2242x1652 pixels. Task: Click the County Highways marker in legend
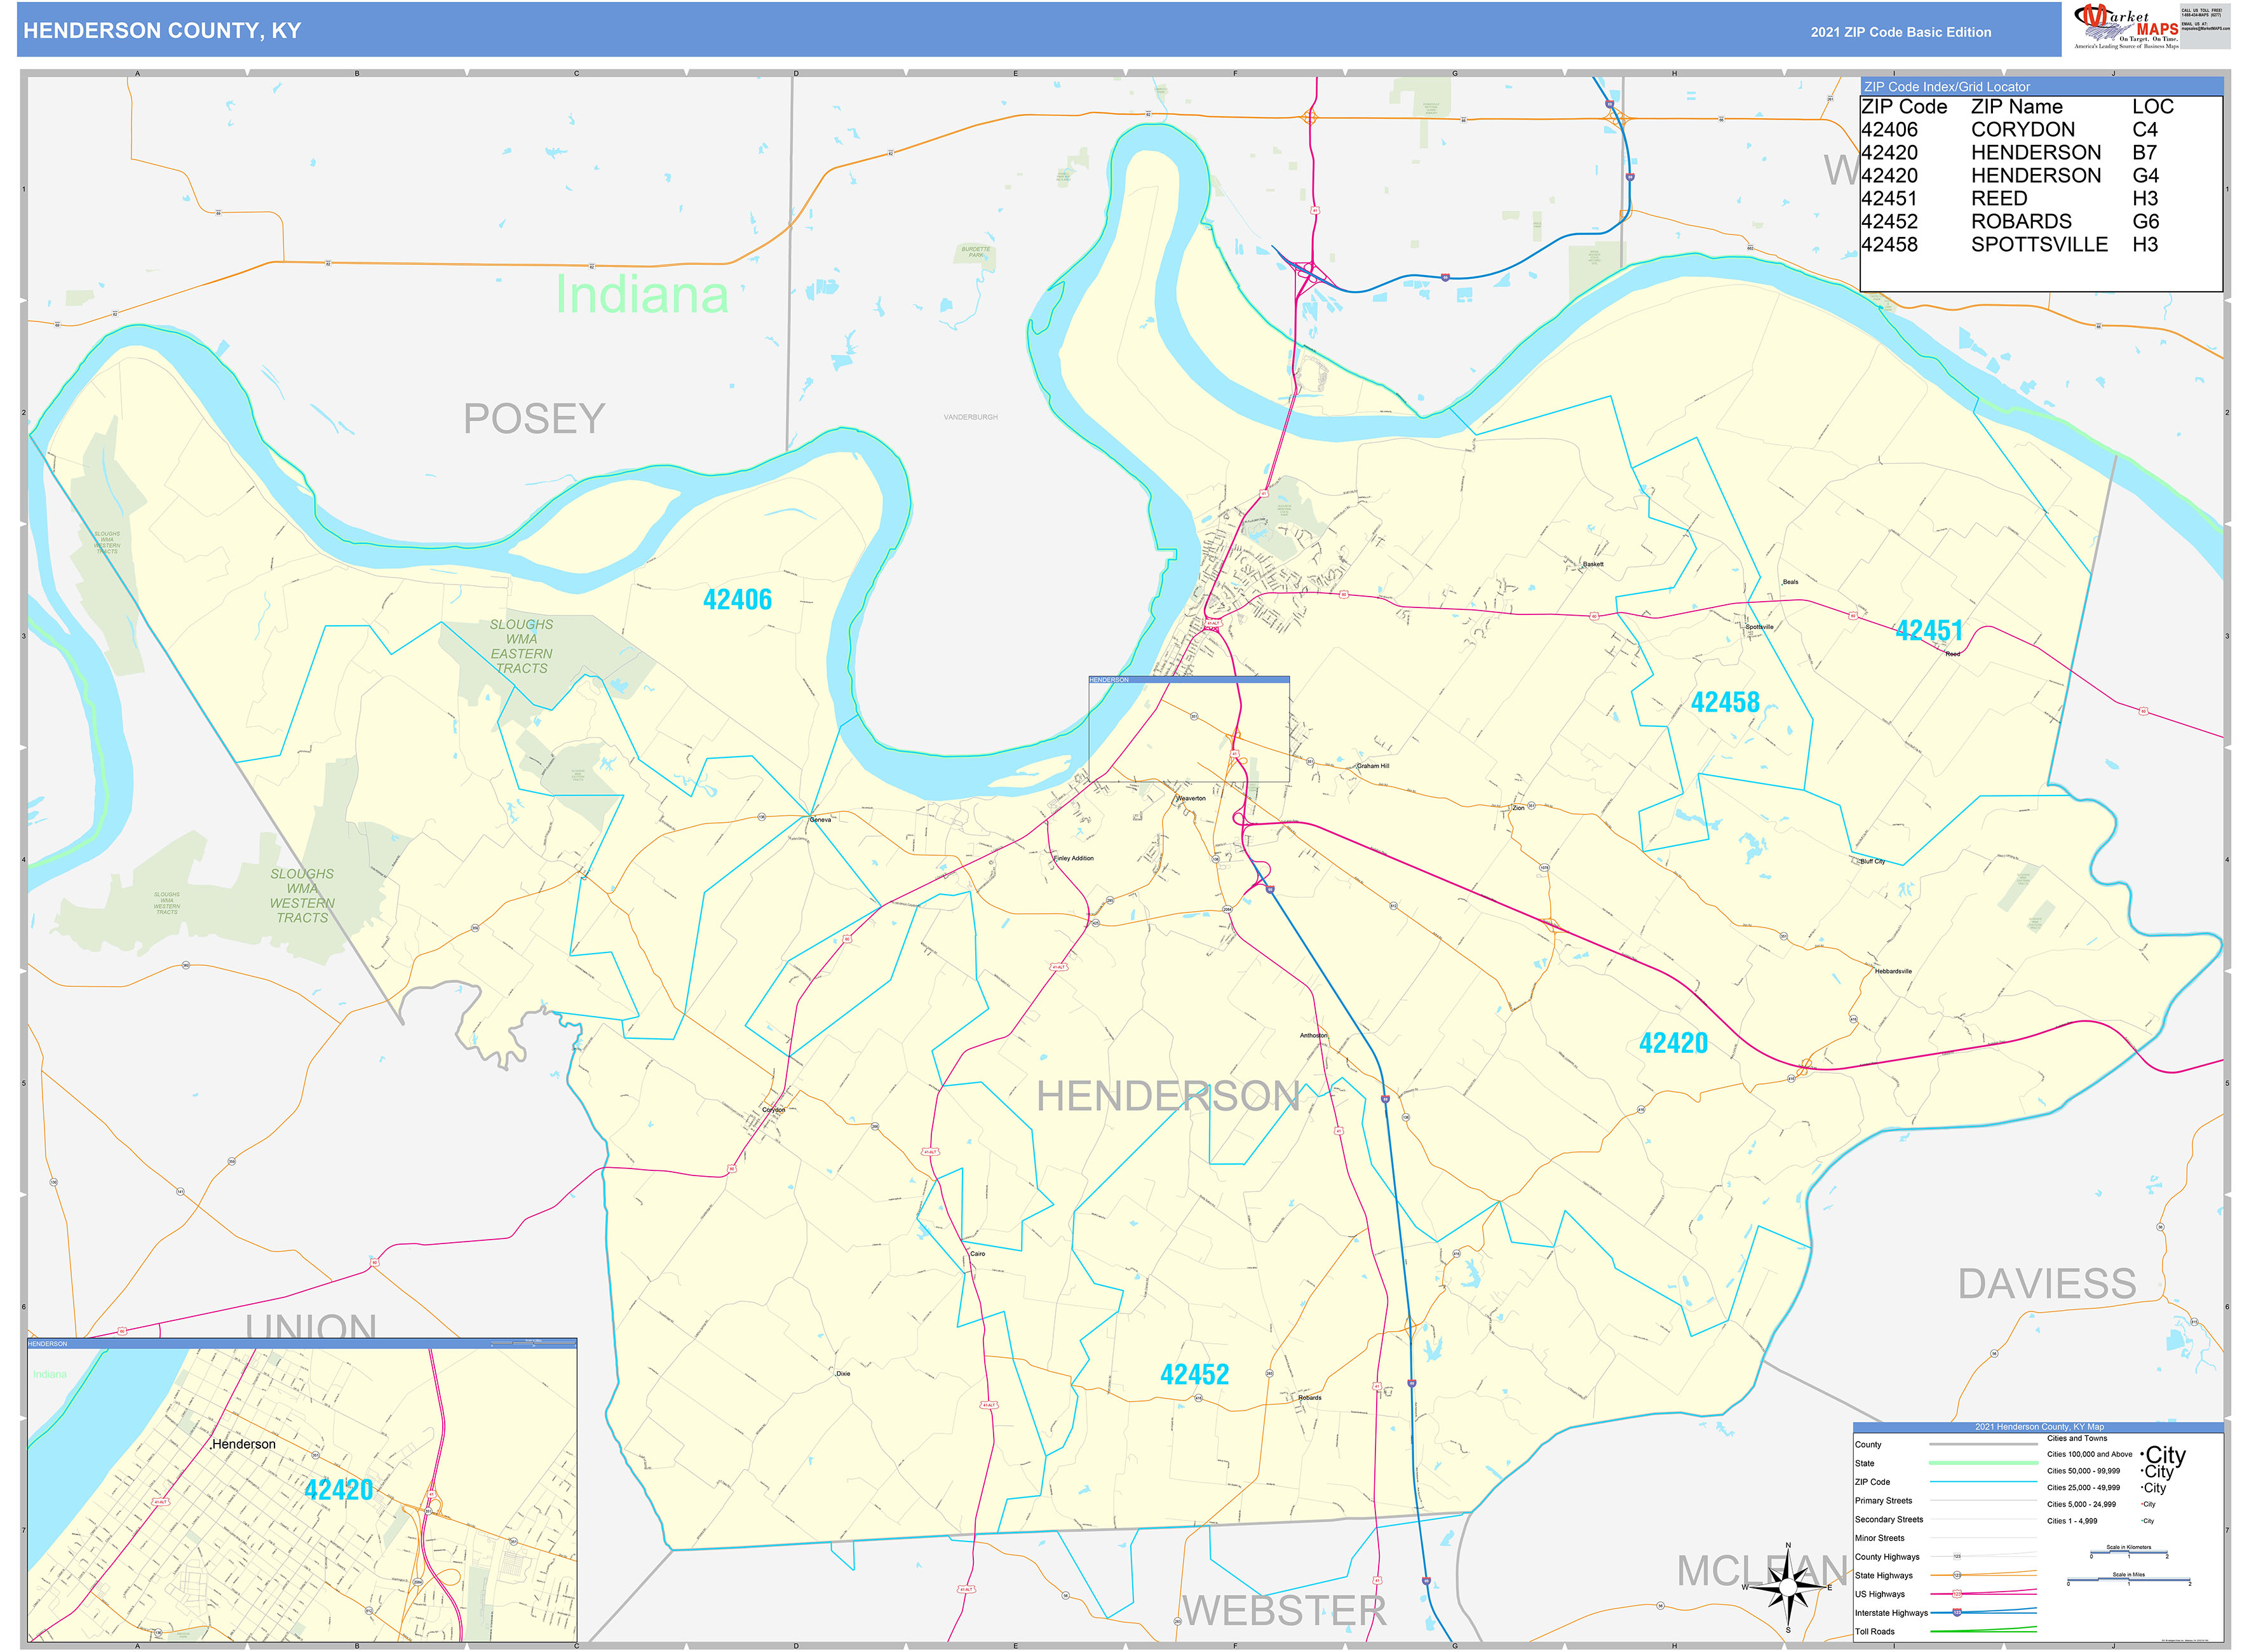pos(1958,1558)
